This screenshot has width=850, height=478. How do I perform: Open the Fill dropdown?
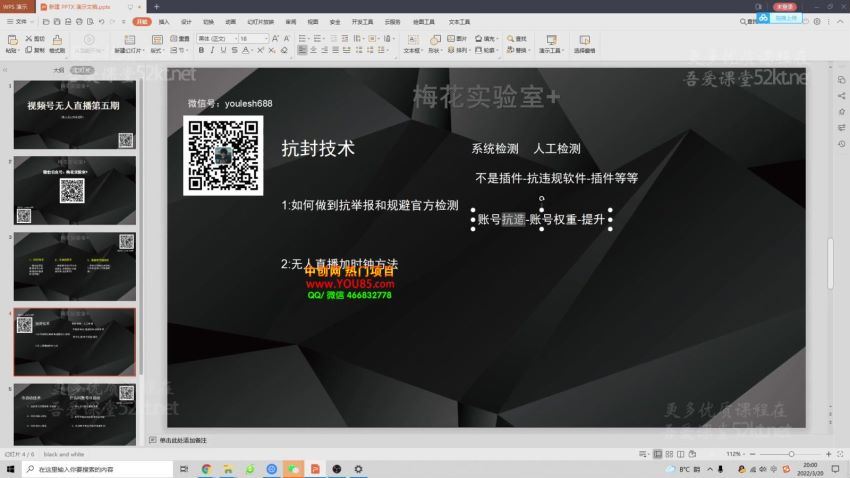tap(486, 38)
